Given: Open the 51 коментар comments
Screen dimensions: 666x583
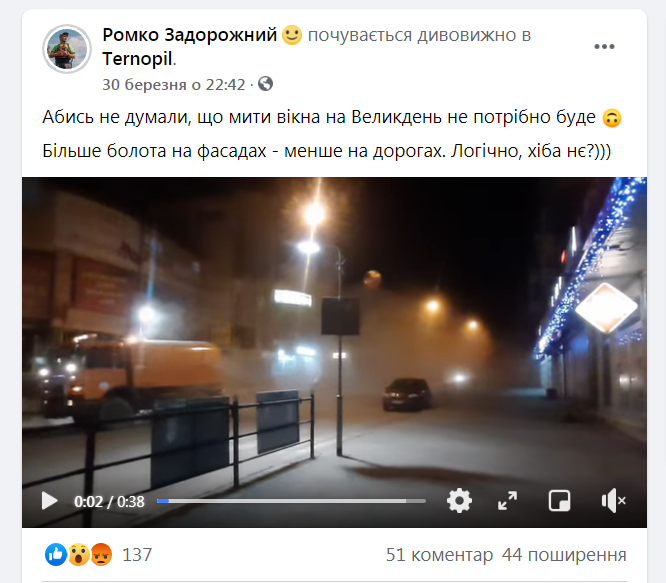Looking at the screenshot, I should 439,555.
